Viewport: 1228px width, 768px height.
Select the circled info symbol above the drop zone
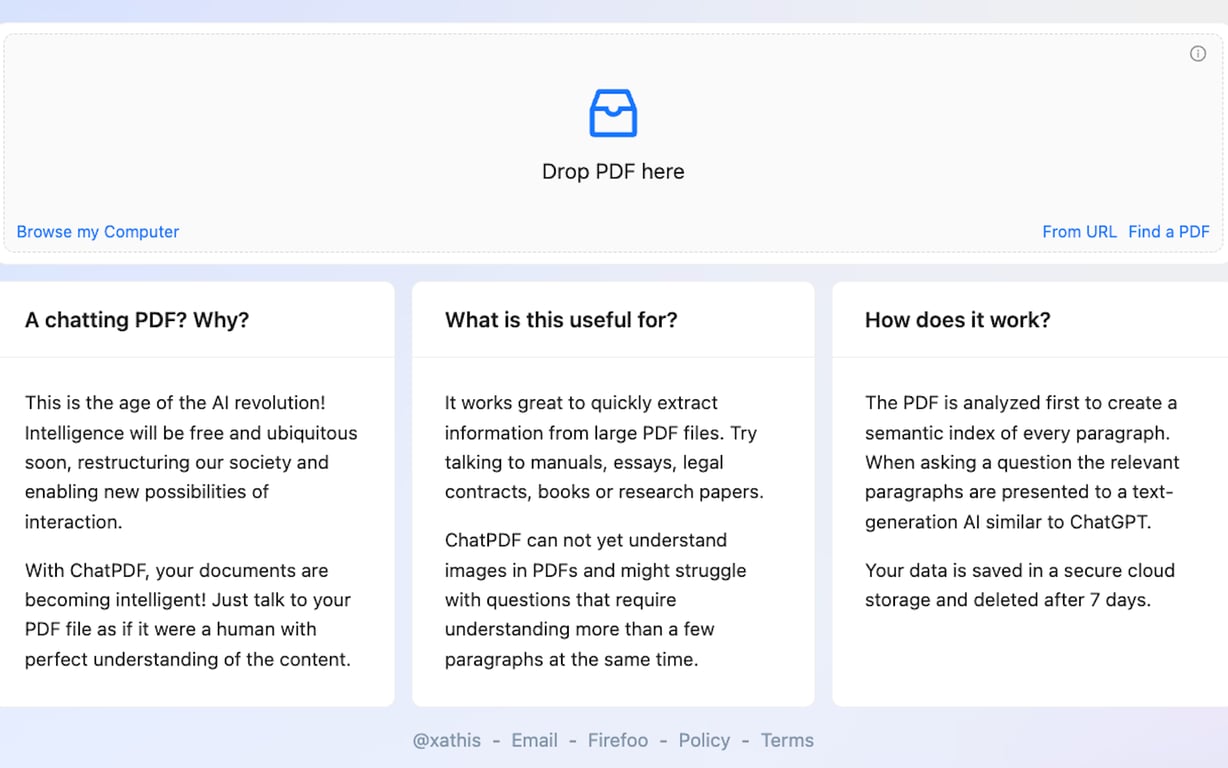click(x=1197, y=53)
